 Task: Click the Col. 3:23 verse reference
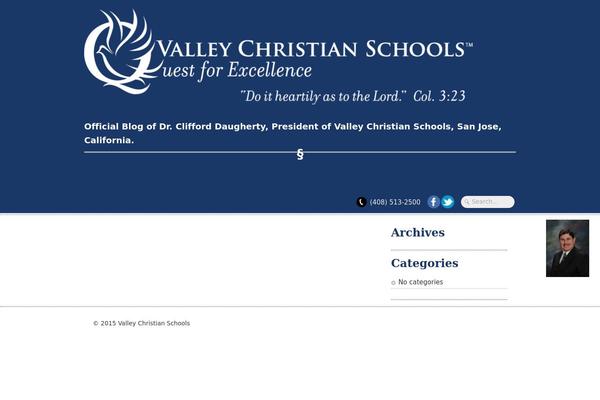[439, 96]
